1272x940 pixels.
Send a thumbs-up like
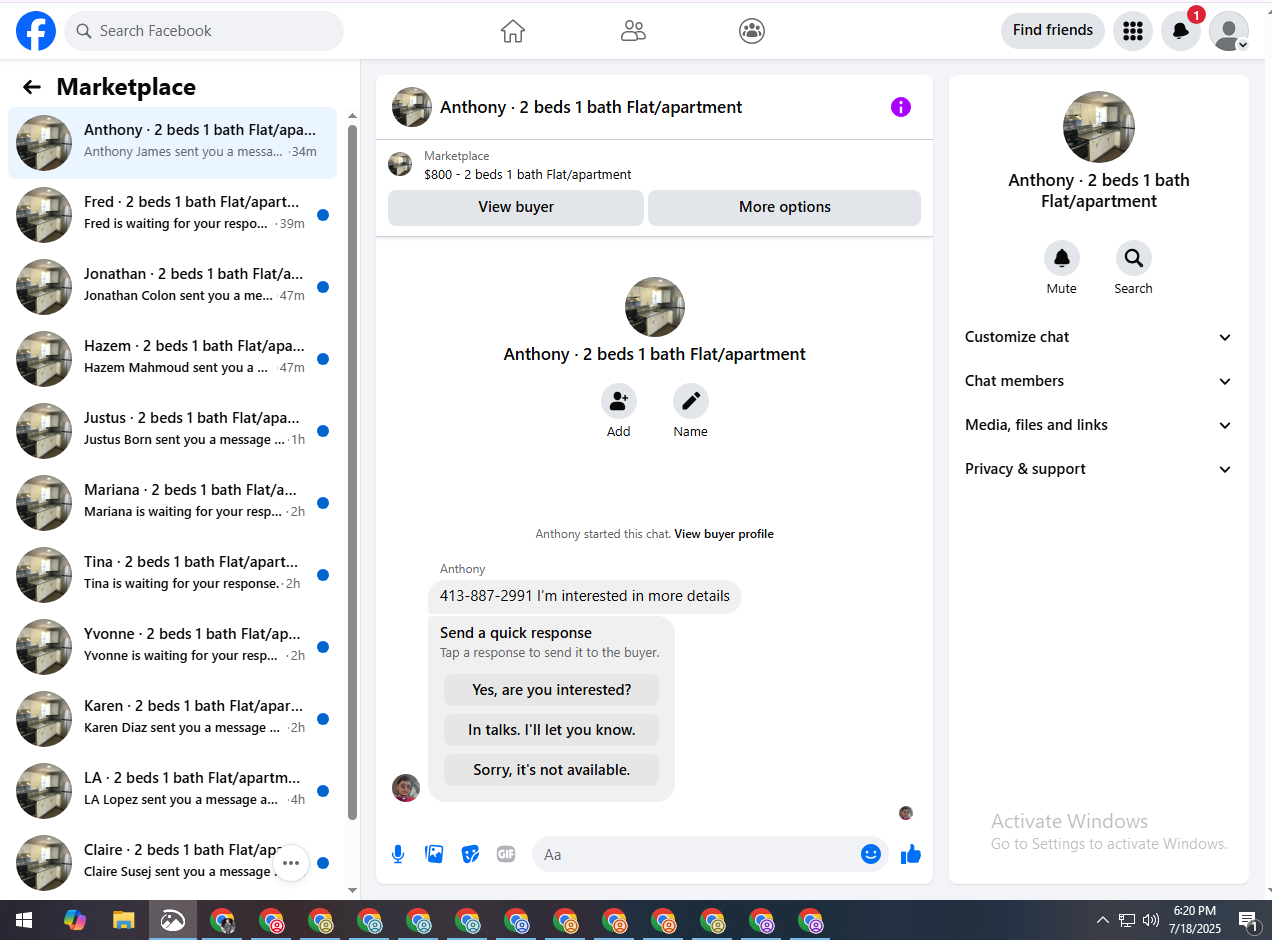coord(911,854)
